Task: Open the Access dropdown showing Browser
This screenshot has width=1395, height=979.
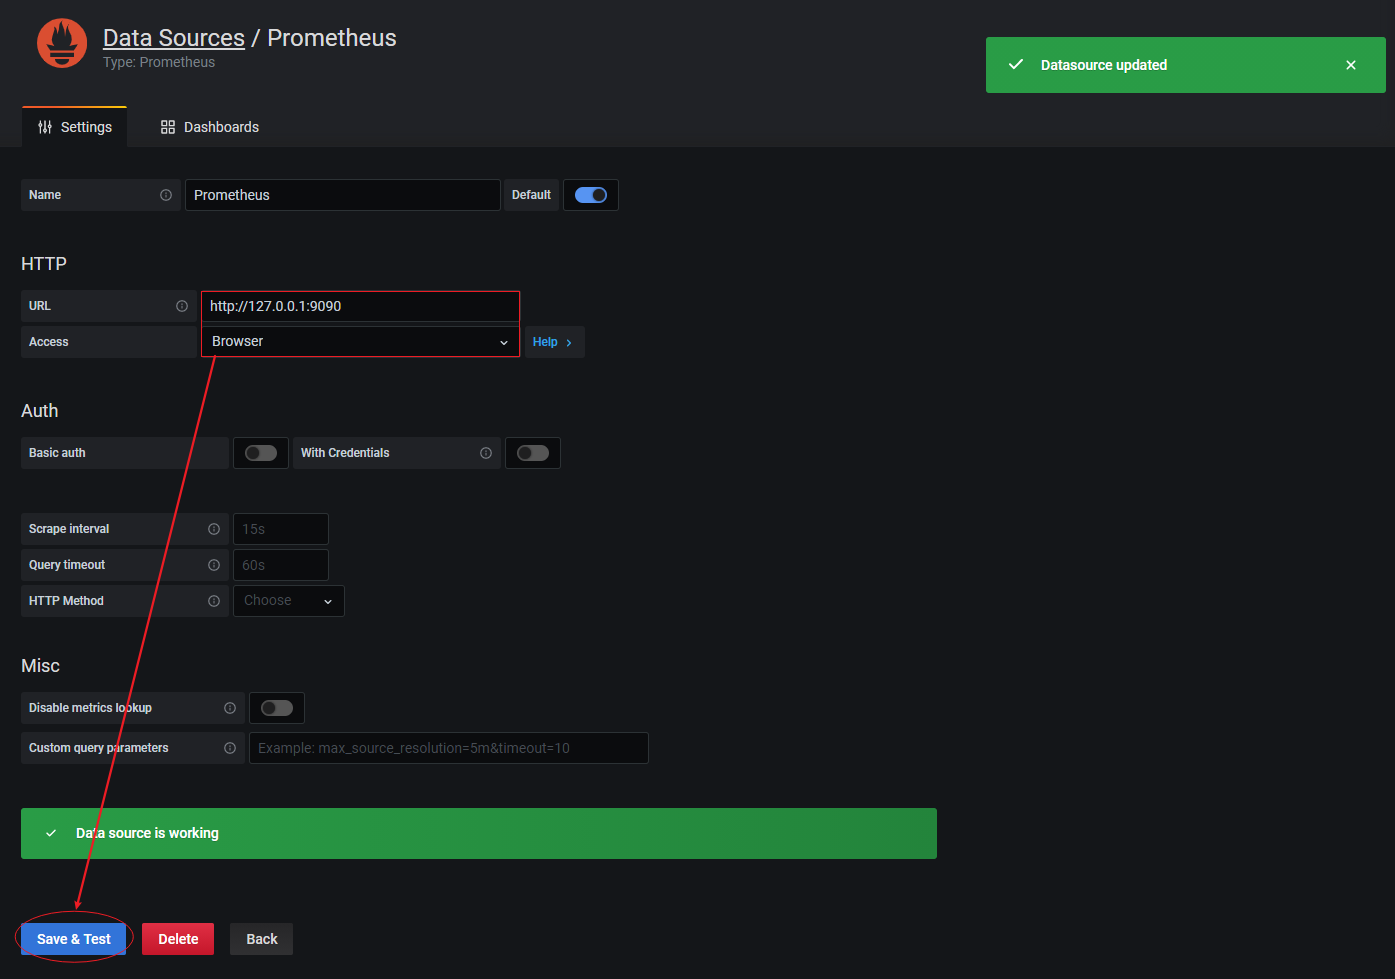Action: coord(360,341)
